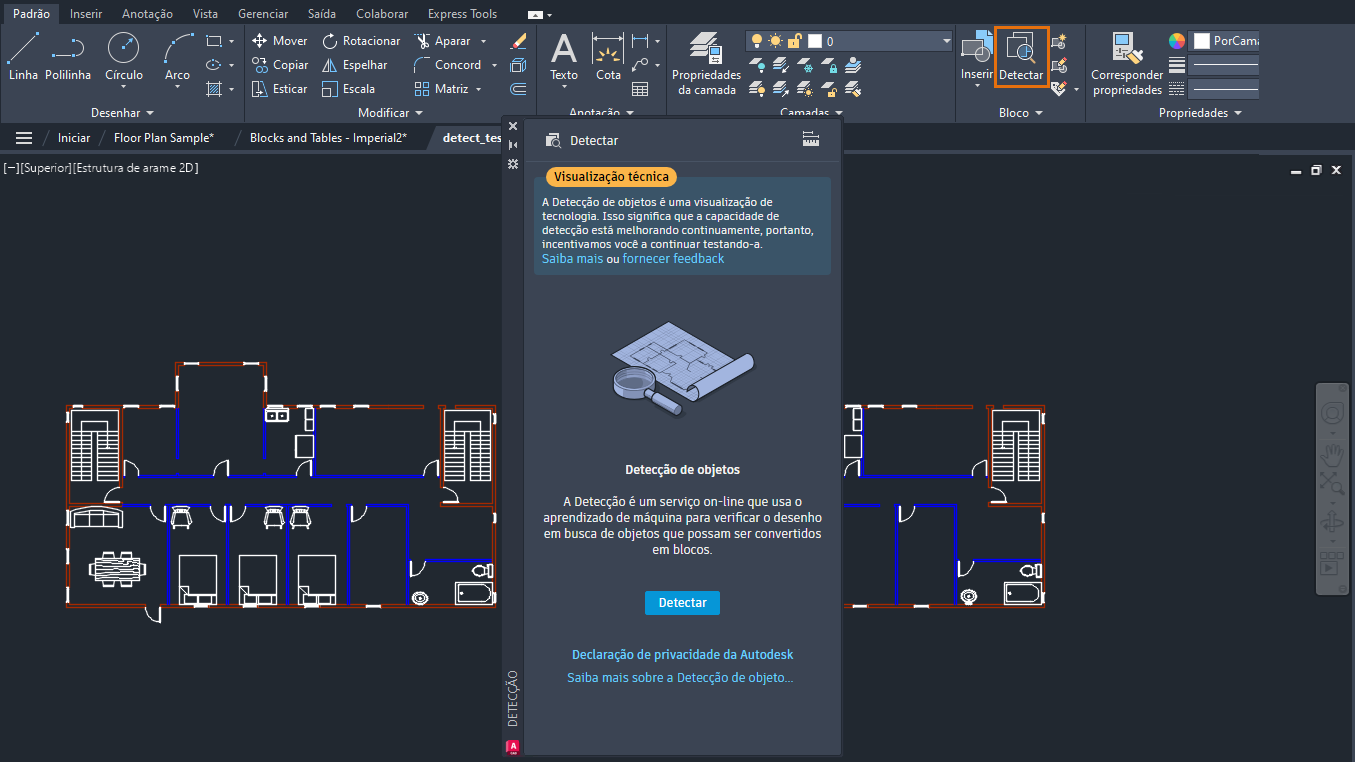
Task: Open the Detectar palette settings icon
Action: 811,140
